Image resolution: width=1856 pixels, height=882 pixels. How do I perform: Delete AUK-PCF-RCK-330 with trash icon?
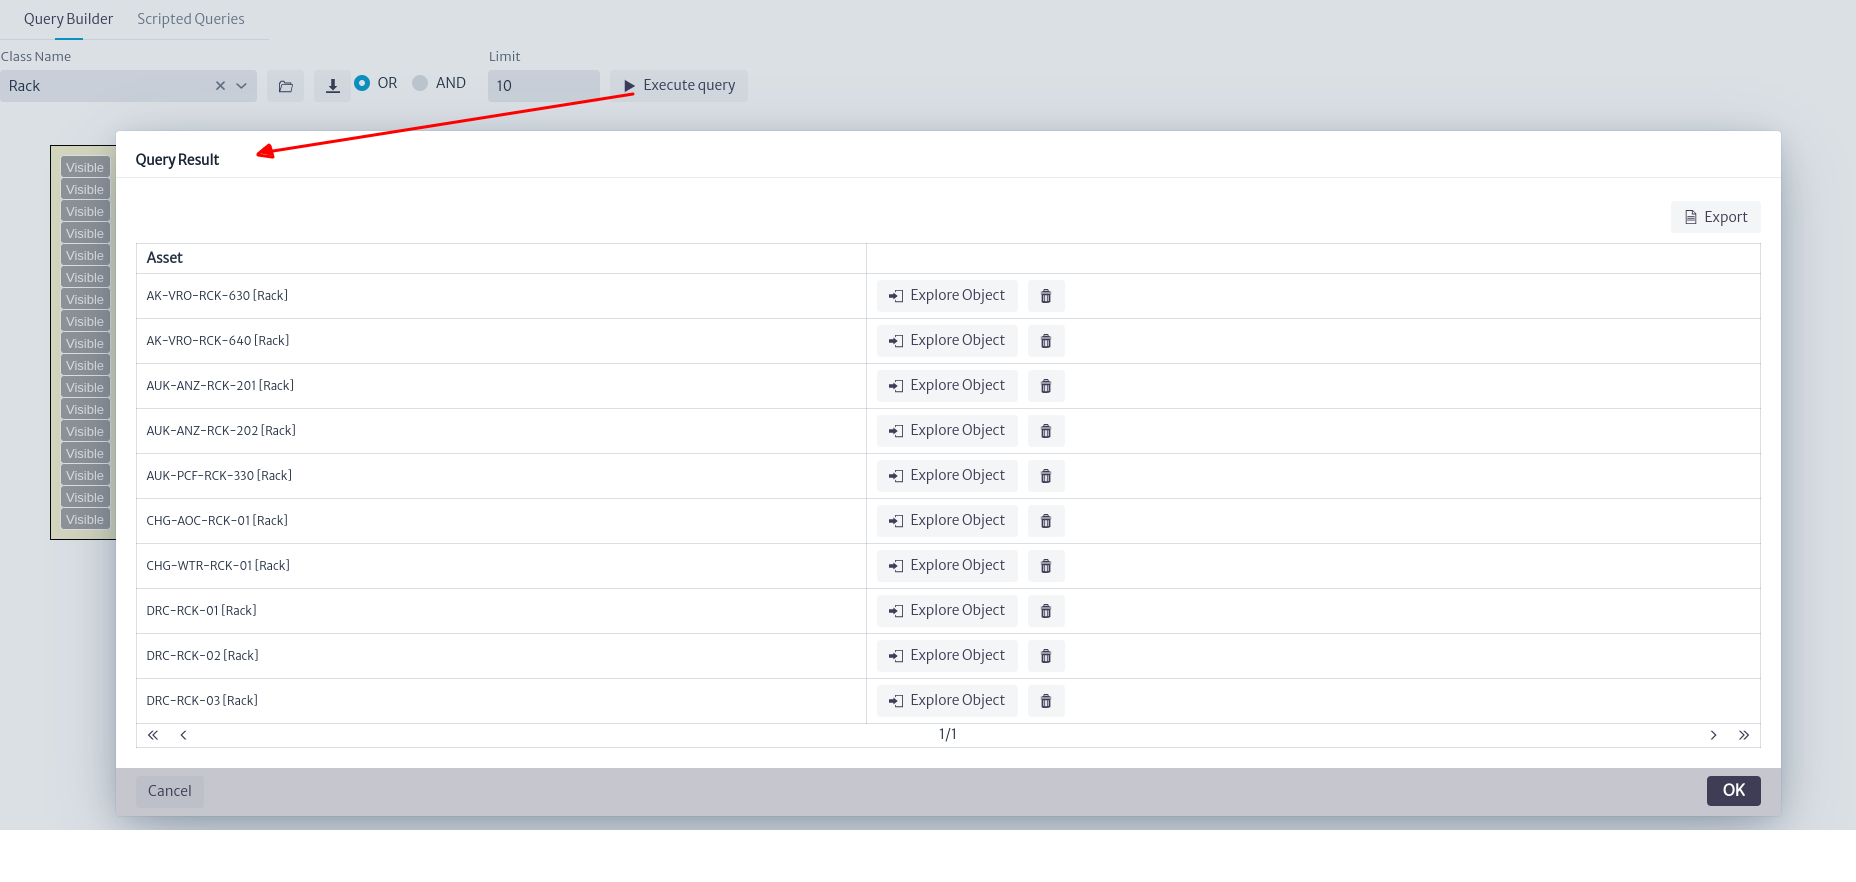click(1046, 476)
